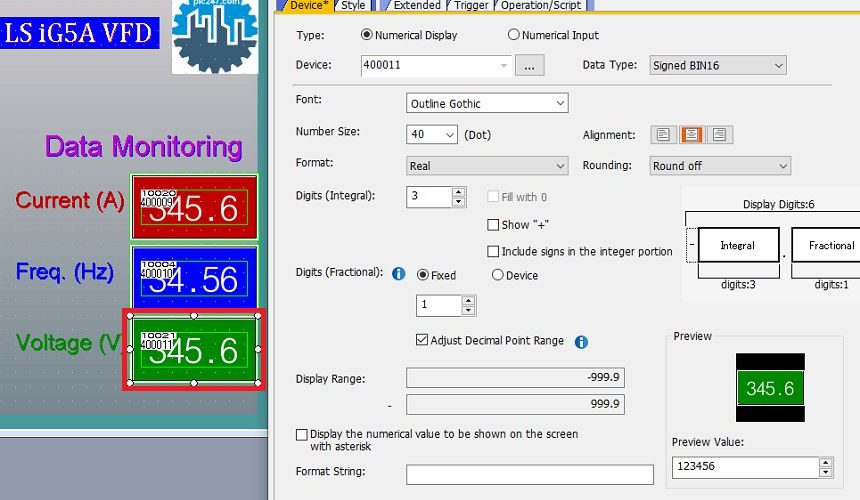Click the Integral box in digits diagram
Screen dimensions: 860x500
coord(738,245)
